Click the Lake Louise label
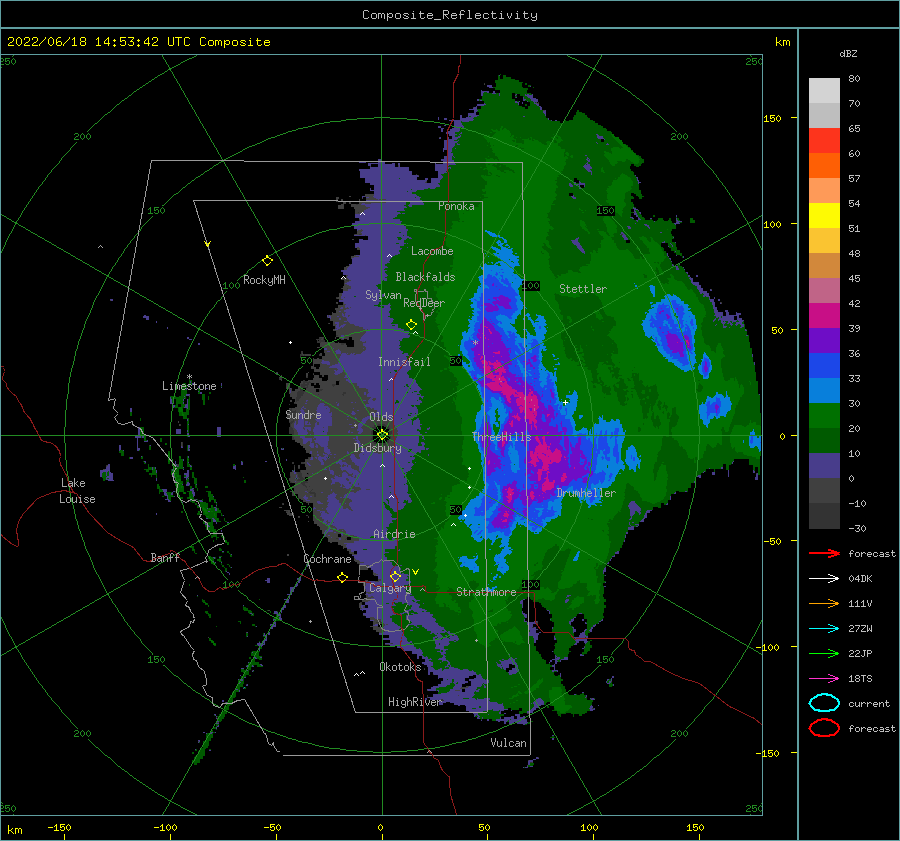 [77, 491]
